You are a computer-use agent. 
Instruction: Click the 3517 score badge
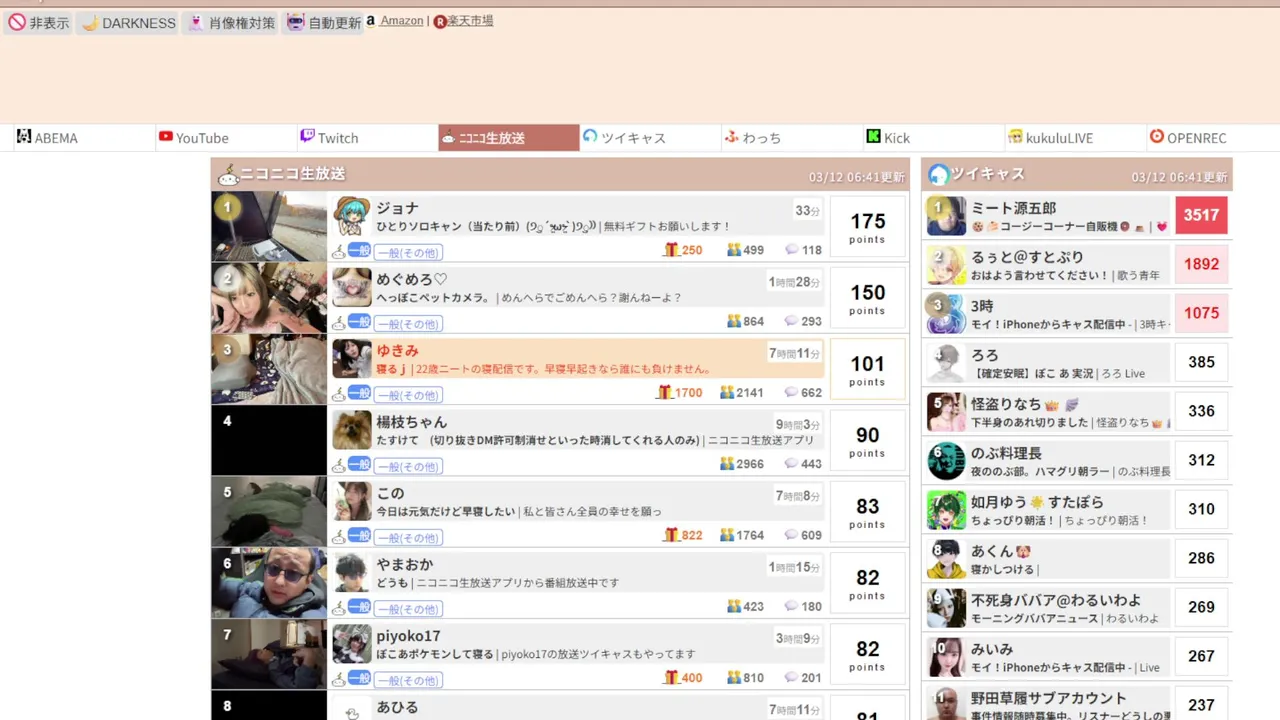coord(1201,215)
